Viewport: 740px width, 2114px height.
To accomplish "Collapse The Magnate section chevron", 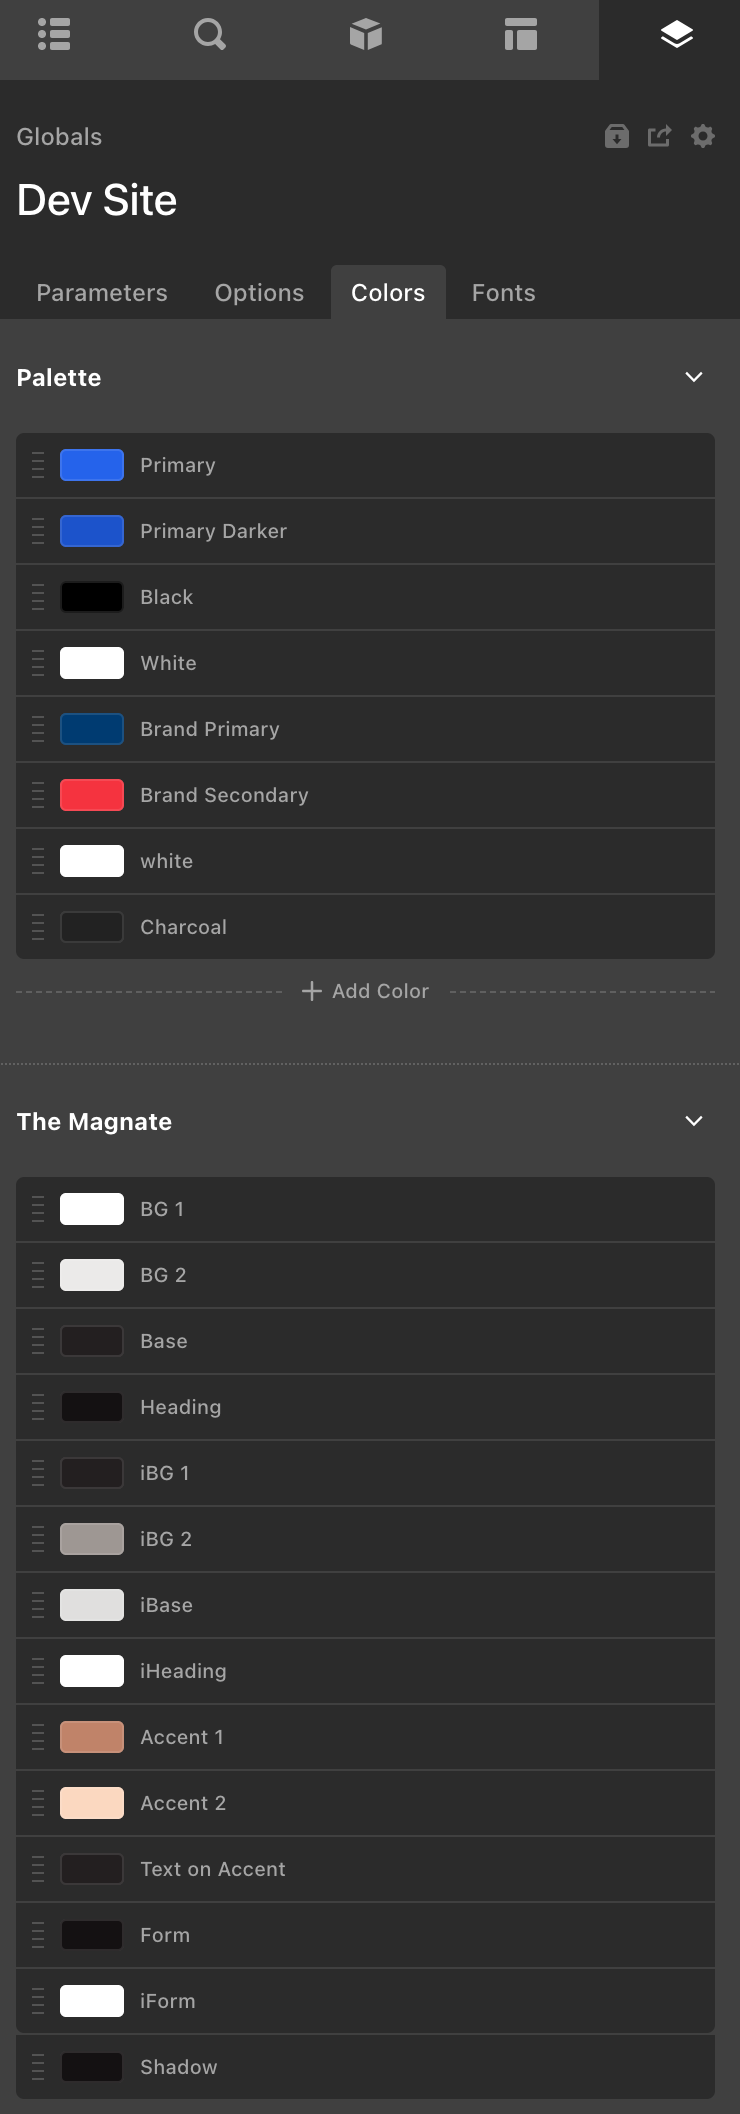I will point(694,1121).
